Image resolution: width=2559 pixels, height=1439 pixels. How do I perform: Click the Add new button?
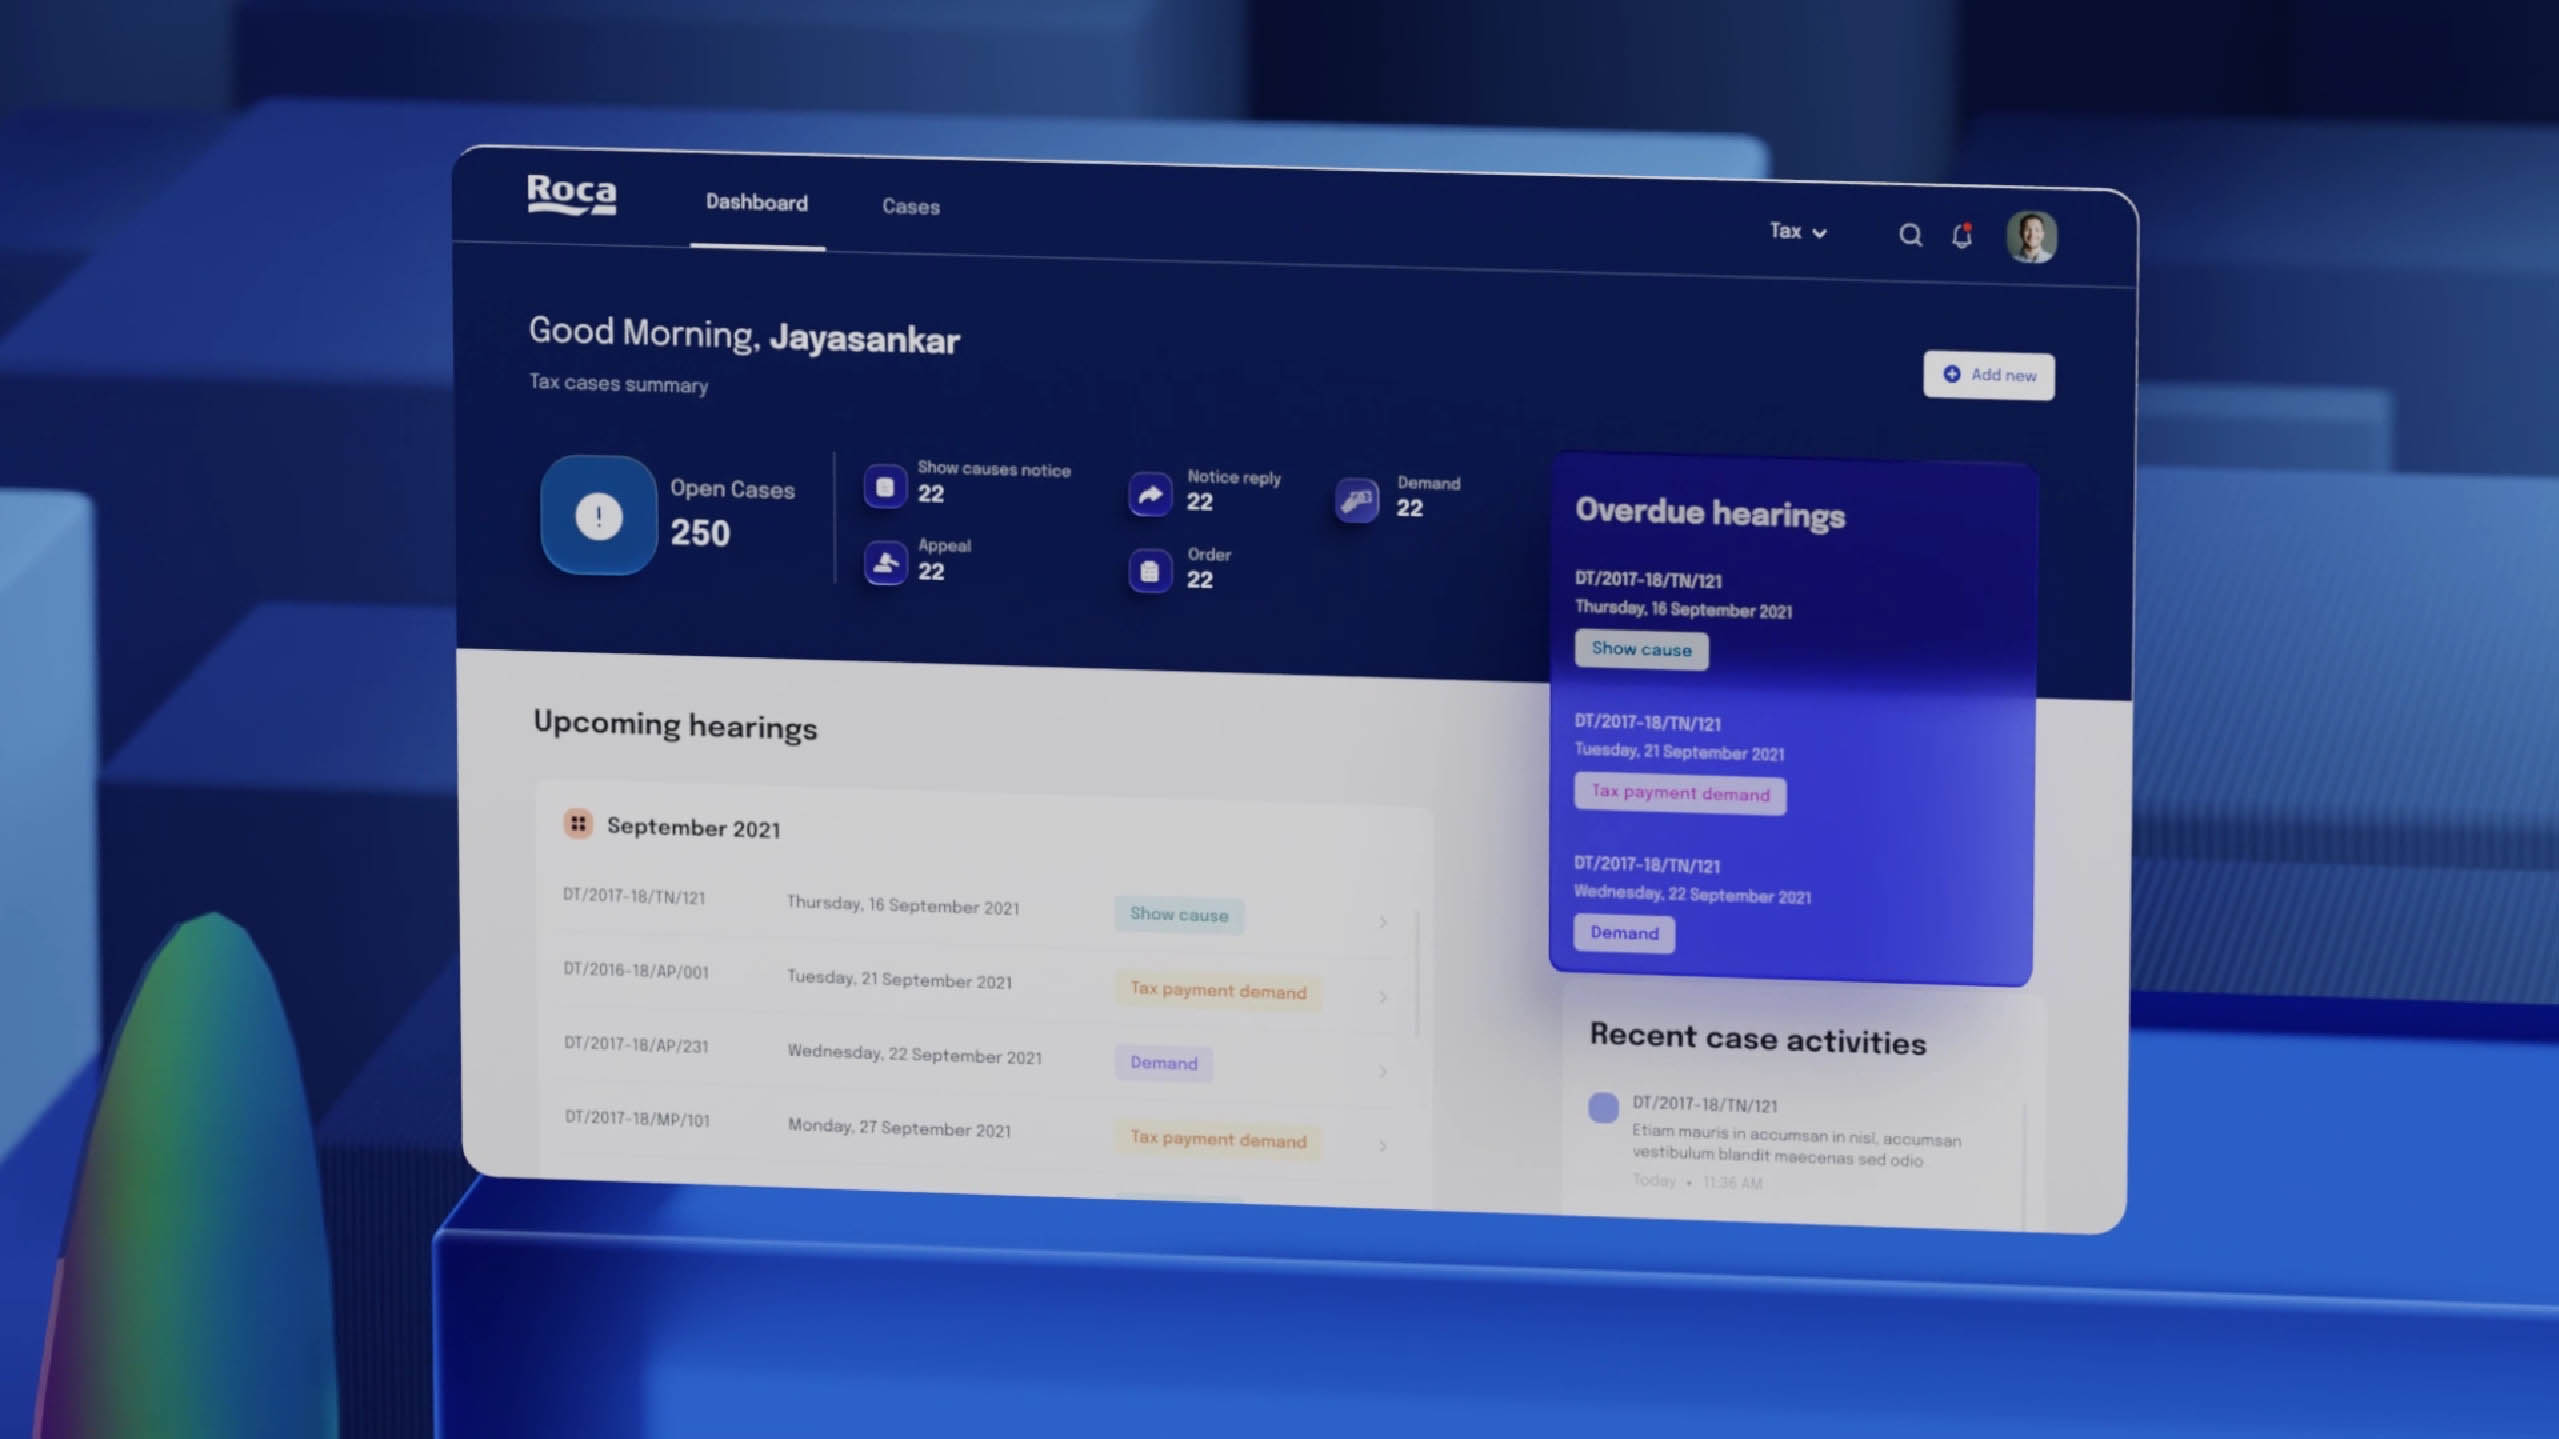click(x=1988, y=375)
